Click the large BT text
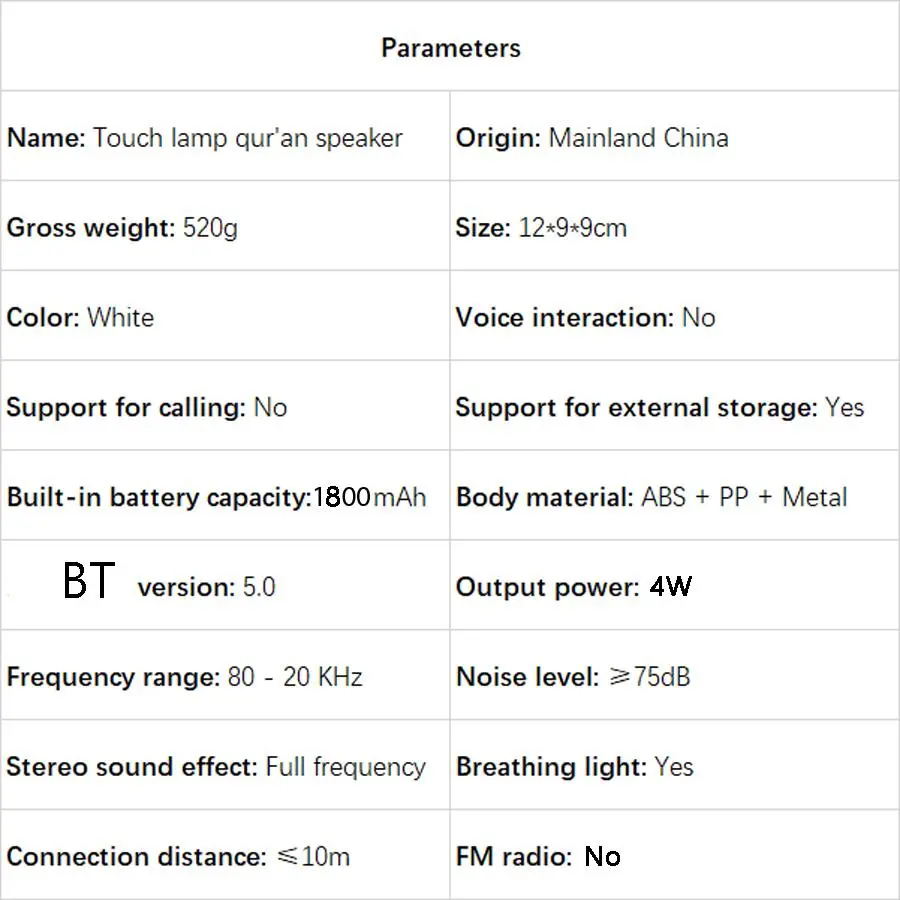Viewport: 900px width, 900px height. point(89,581)
